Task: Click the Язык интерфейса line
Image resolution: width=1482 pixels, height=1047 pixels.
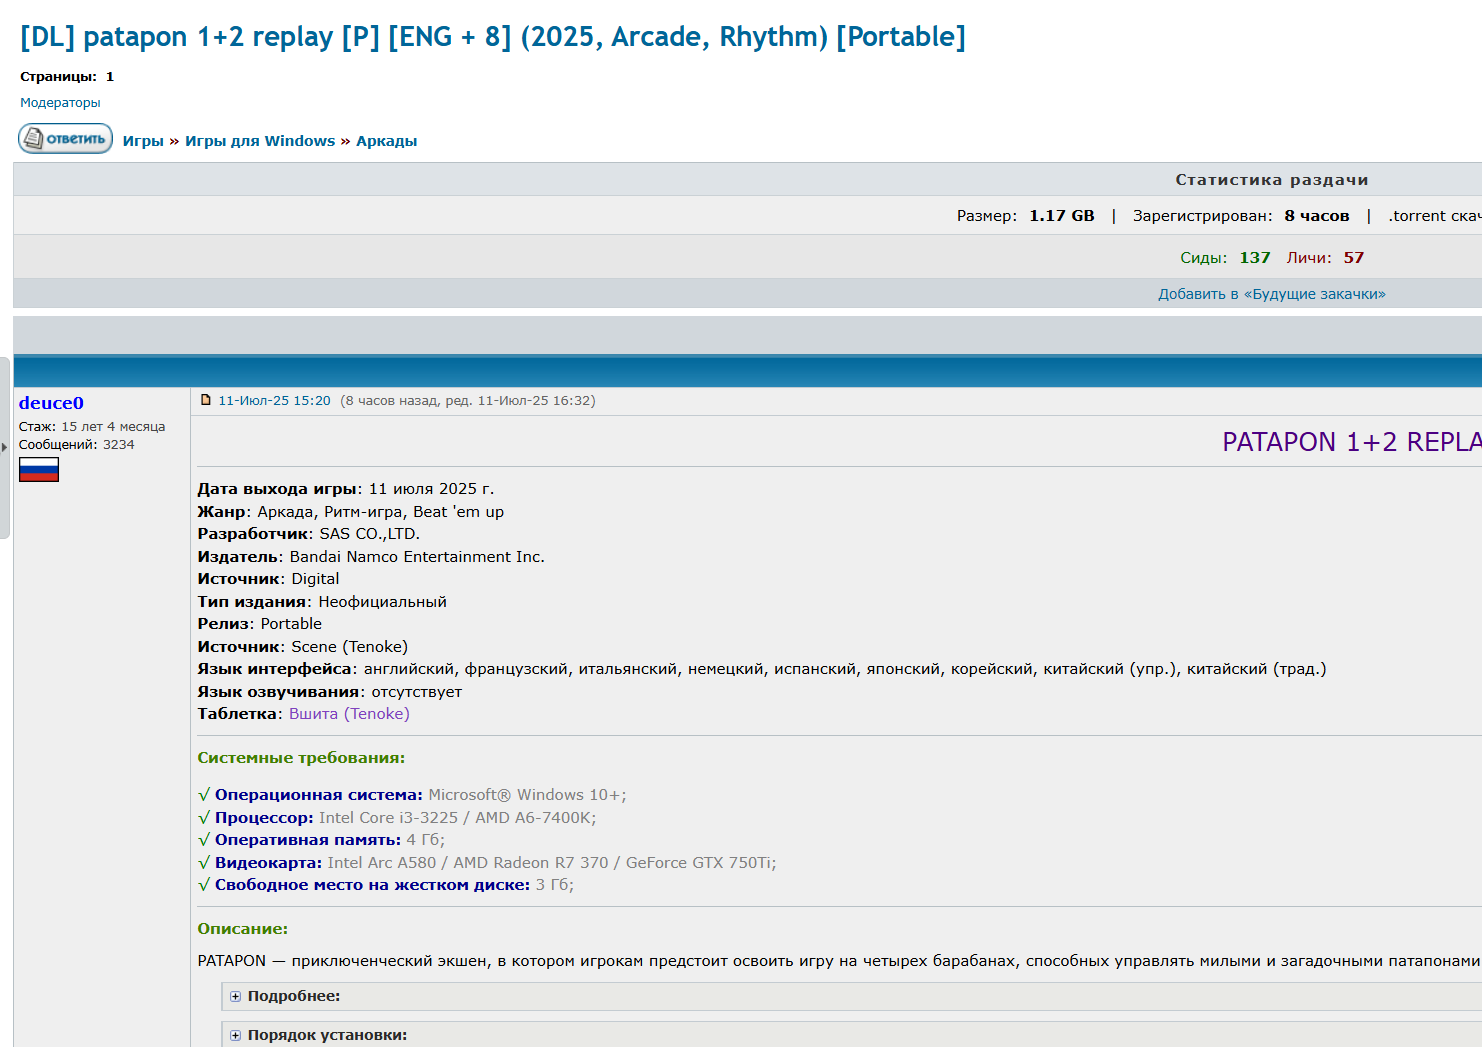Action: click(x=762, y=669)
